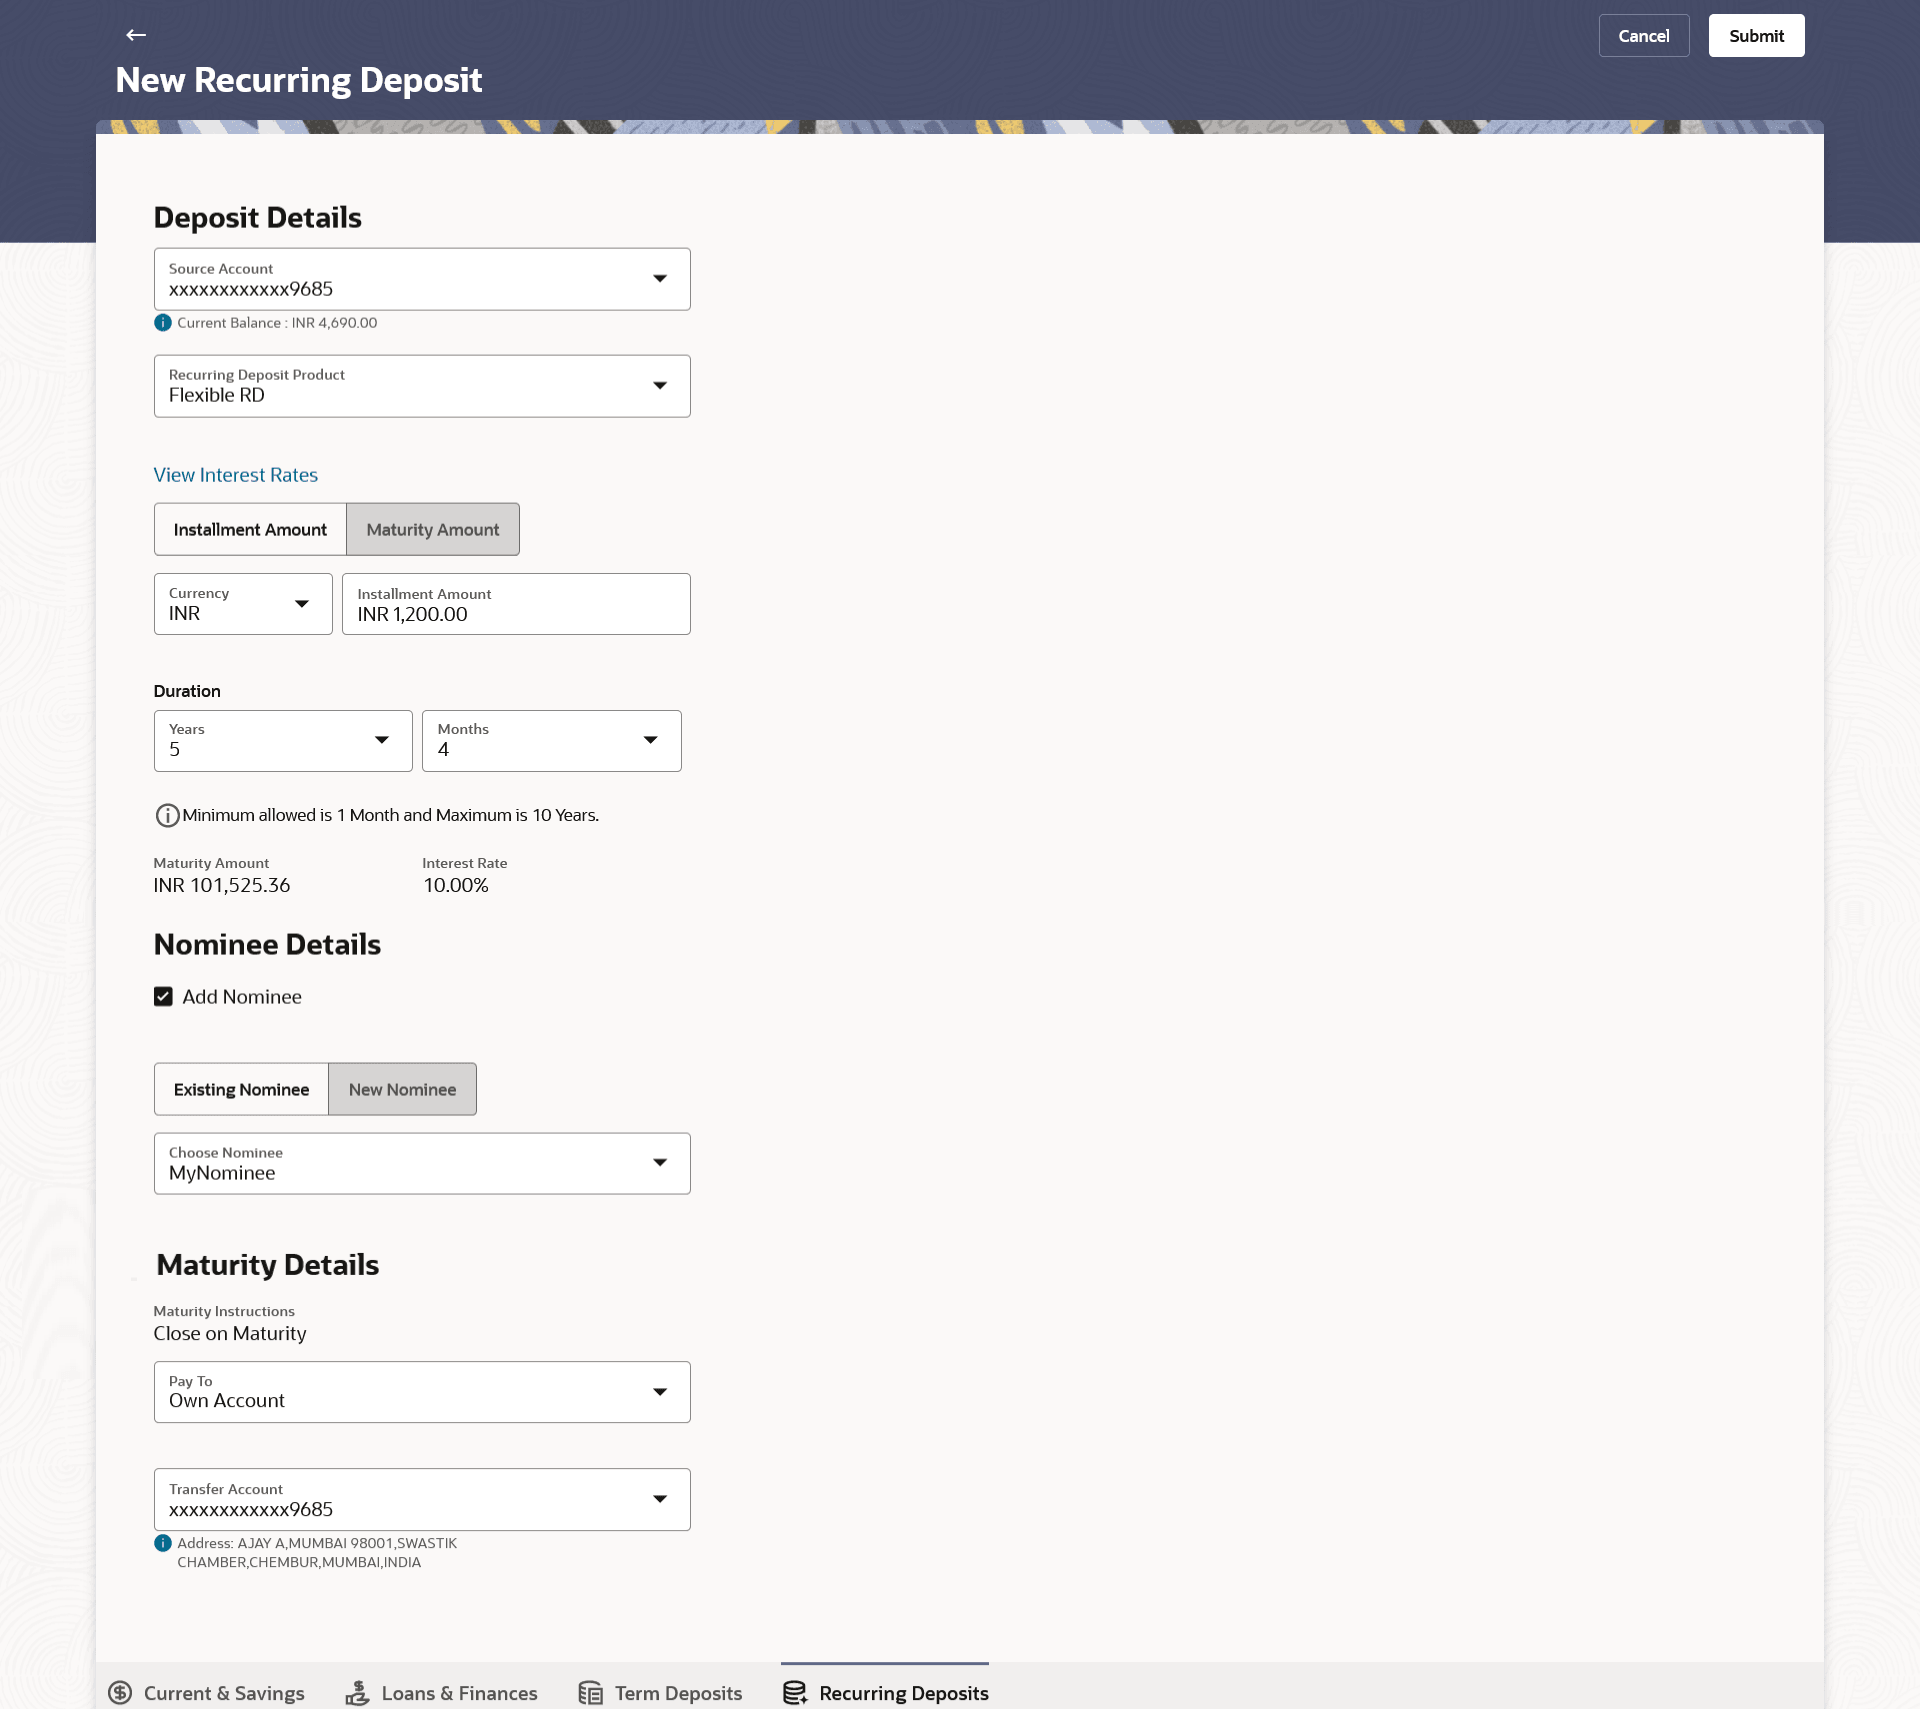Click the transfer account address info icon
1920x1709 pixels.
click(x=163, y=1543)
